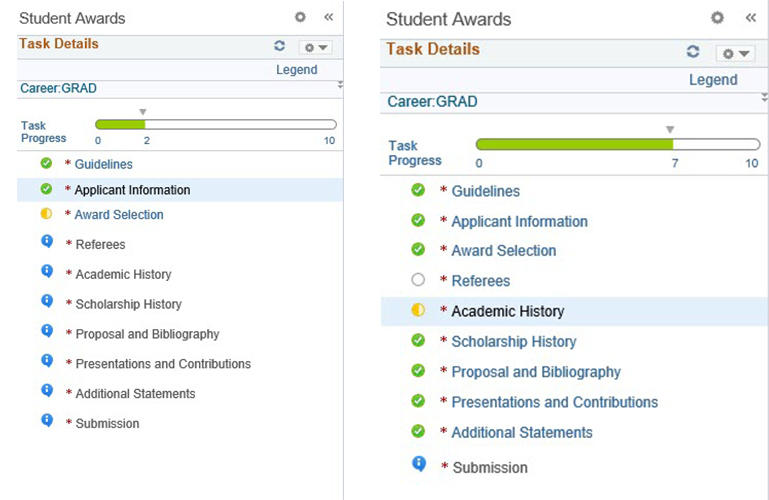This screenshot has width=769, height=500.
Task: Open the gear dropdown in the right Task Details header
Action: tap(738, 53)
